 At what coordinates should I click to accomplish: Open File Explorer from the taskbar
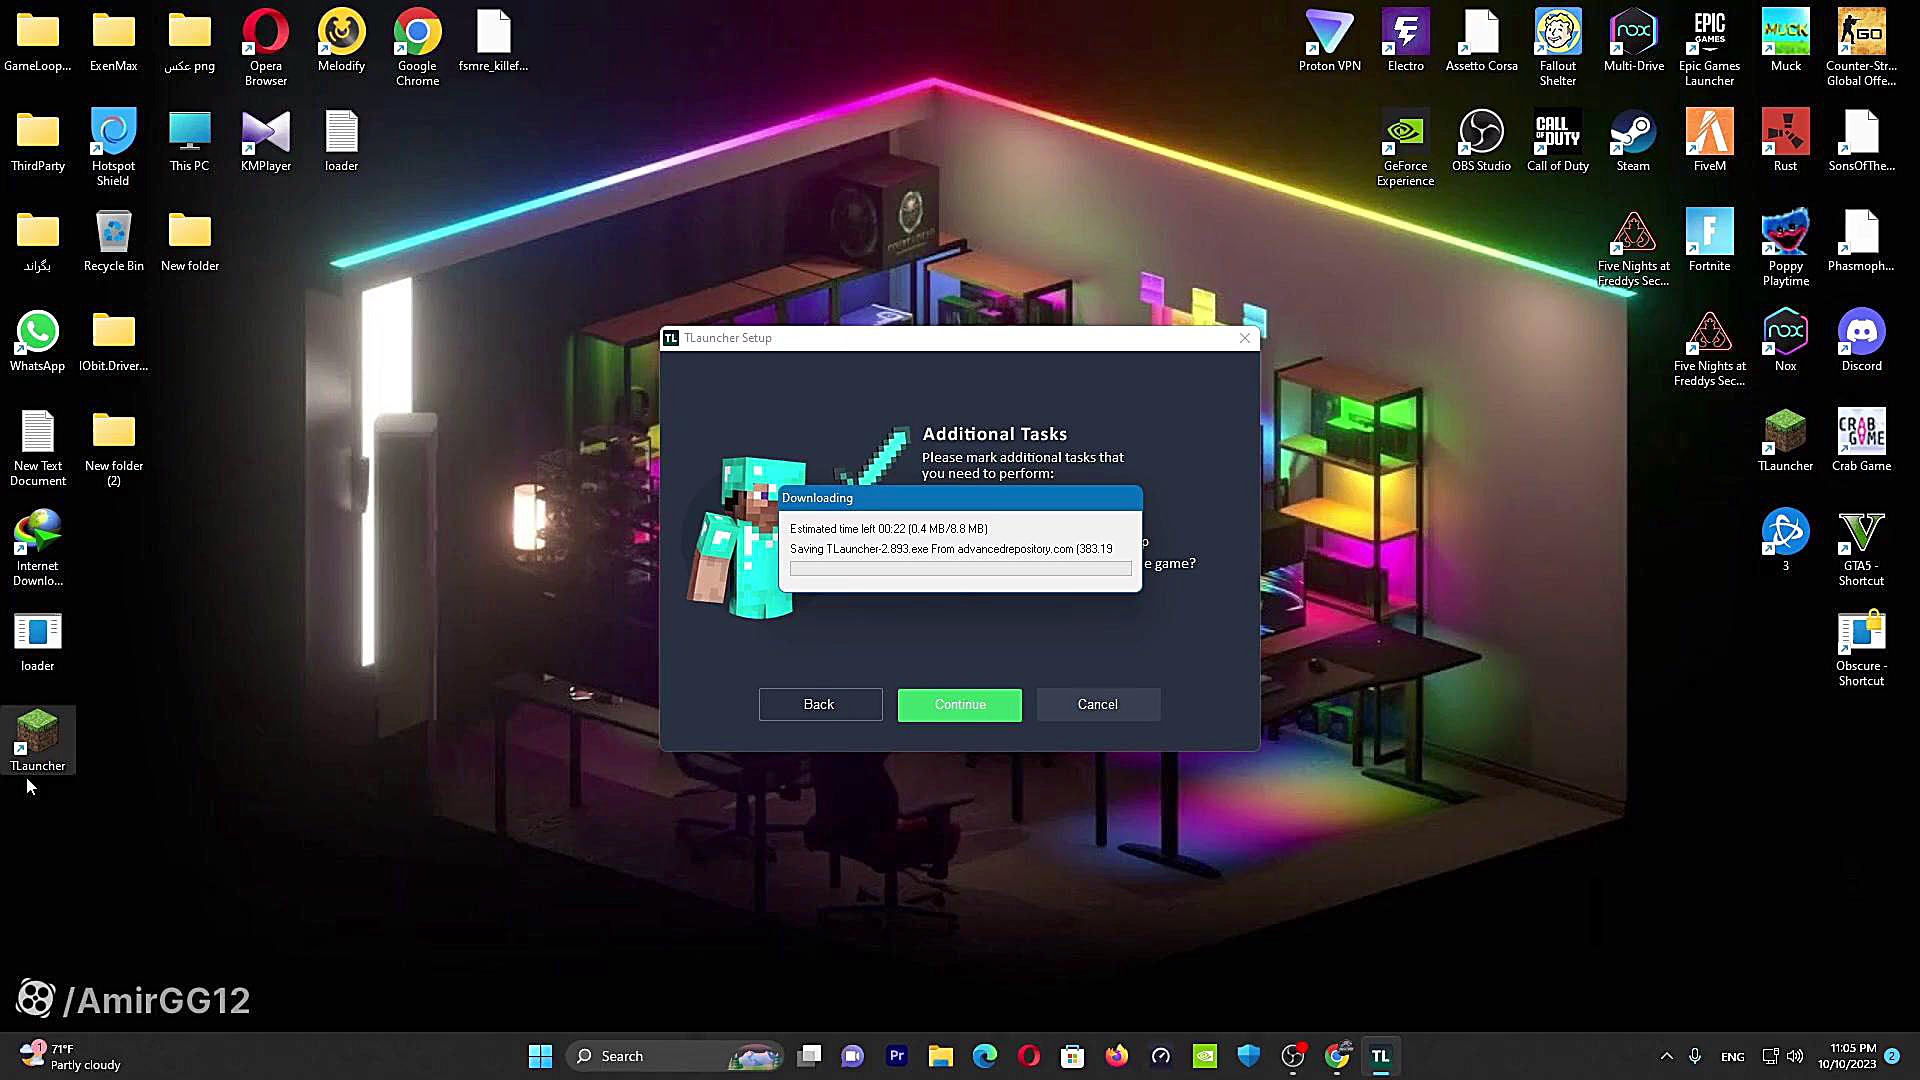[940, 1056]
